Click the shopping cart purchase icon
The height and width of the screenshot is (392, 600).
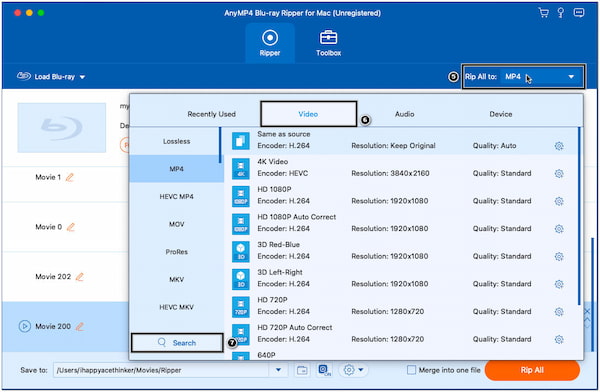[543, 13]
